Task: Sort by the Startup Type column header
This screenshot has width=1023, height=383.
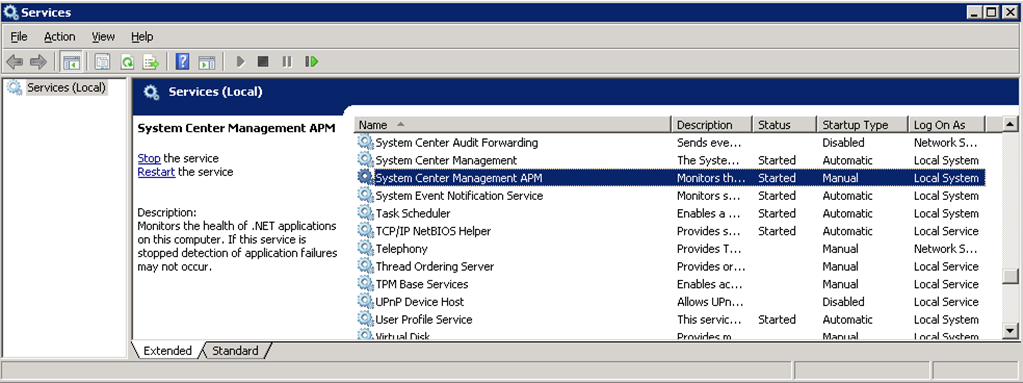Action: tap(863, 125)
